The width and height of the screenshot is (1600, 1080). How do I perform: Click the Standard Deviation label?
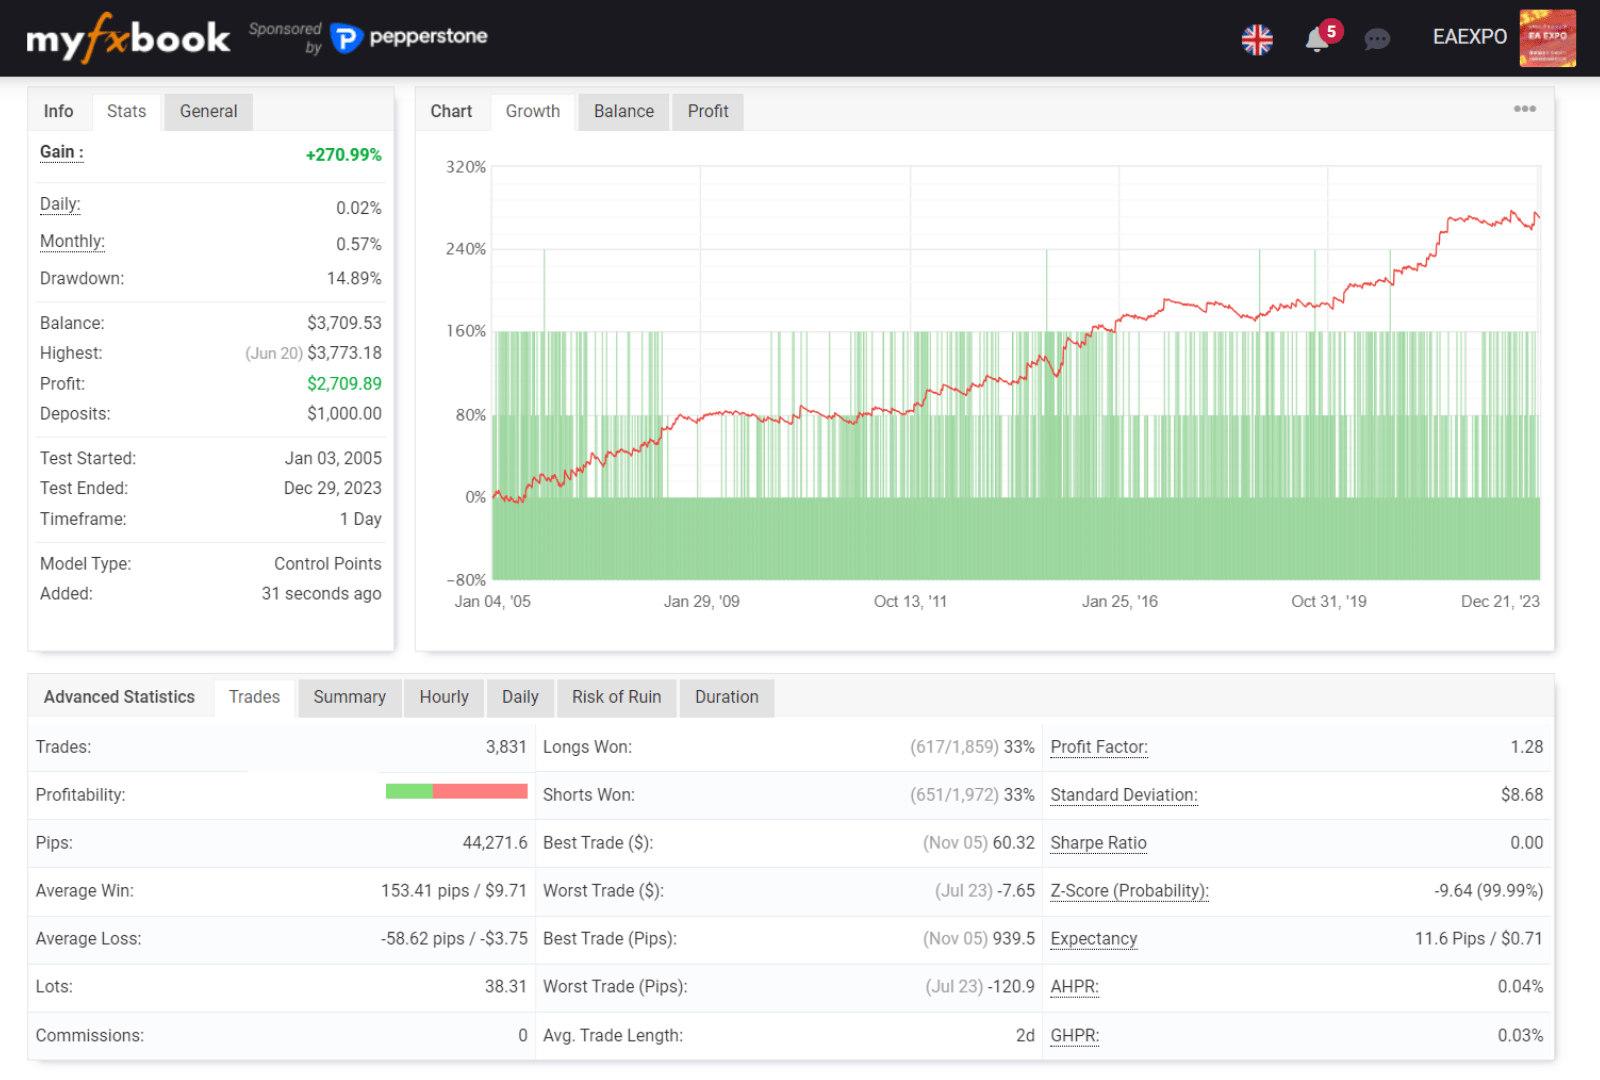point(1124,795)
